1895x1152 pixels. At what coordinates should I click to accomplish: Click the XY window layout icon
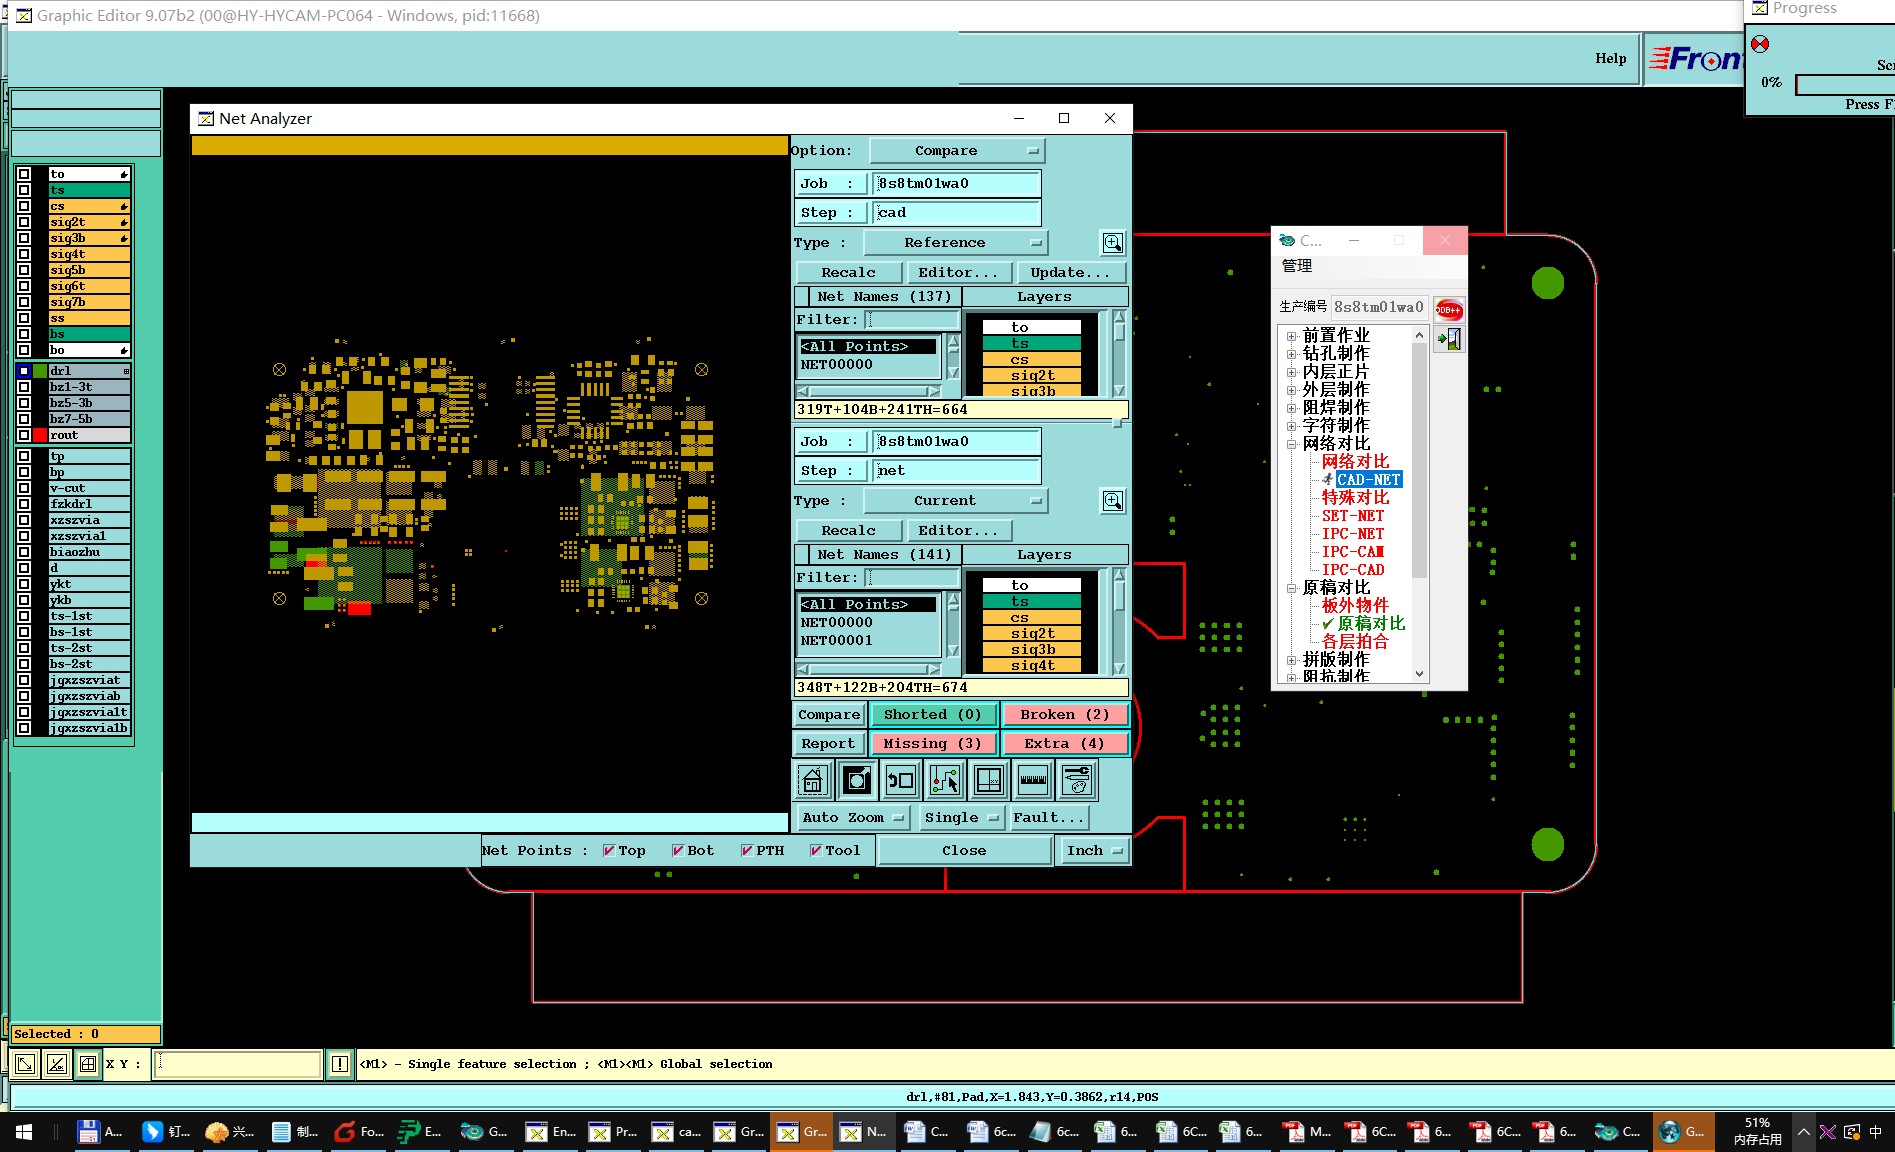[x=989, y=780]
